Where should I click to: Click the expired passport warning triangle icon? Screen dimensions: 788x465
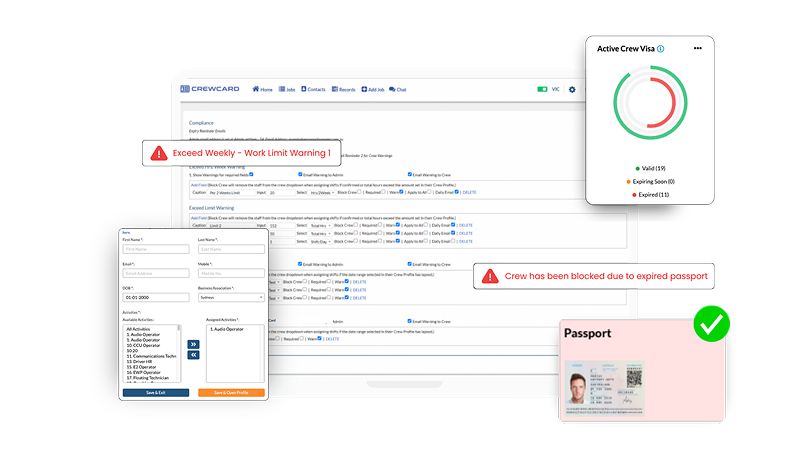point(490,276)
